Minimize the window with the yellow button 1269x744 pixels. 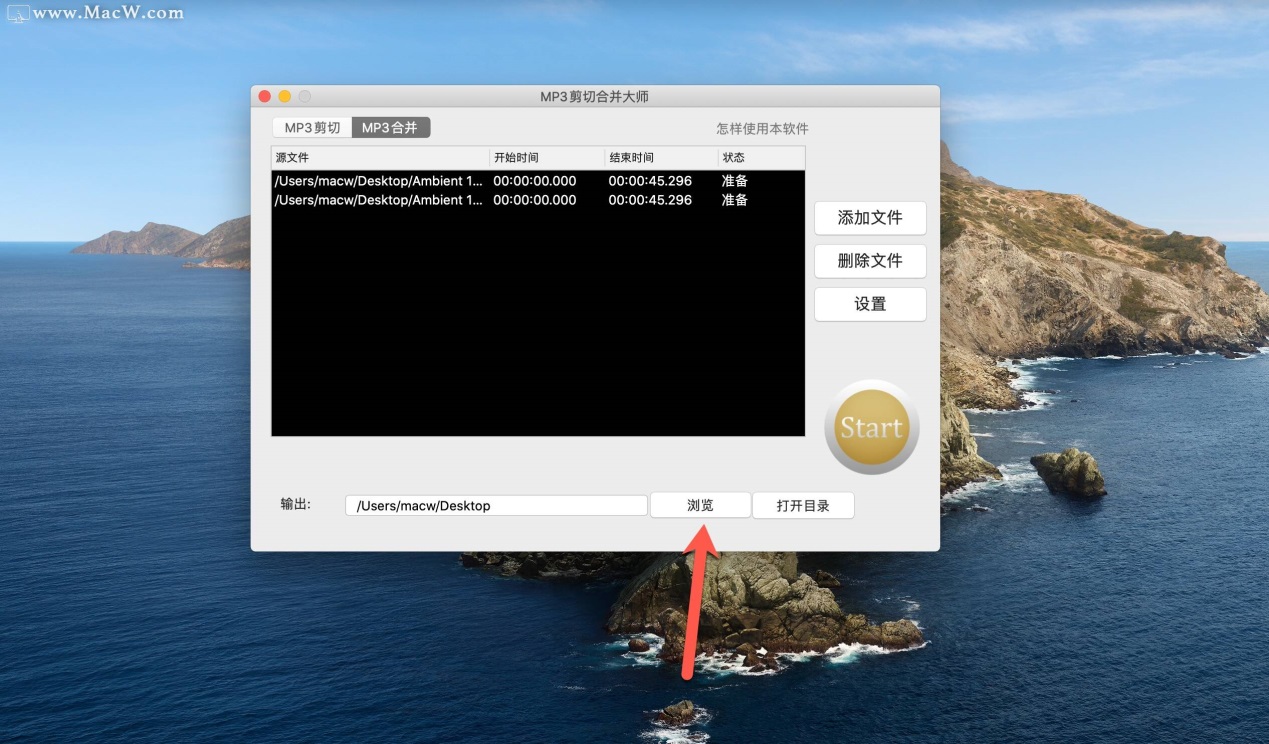pos(284,97)
